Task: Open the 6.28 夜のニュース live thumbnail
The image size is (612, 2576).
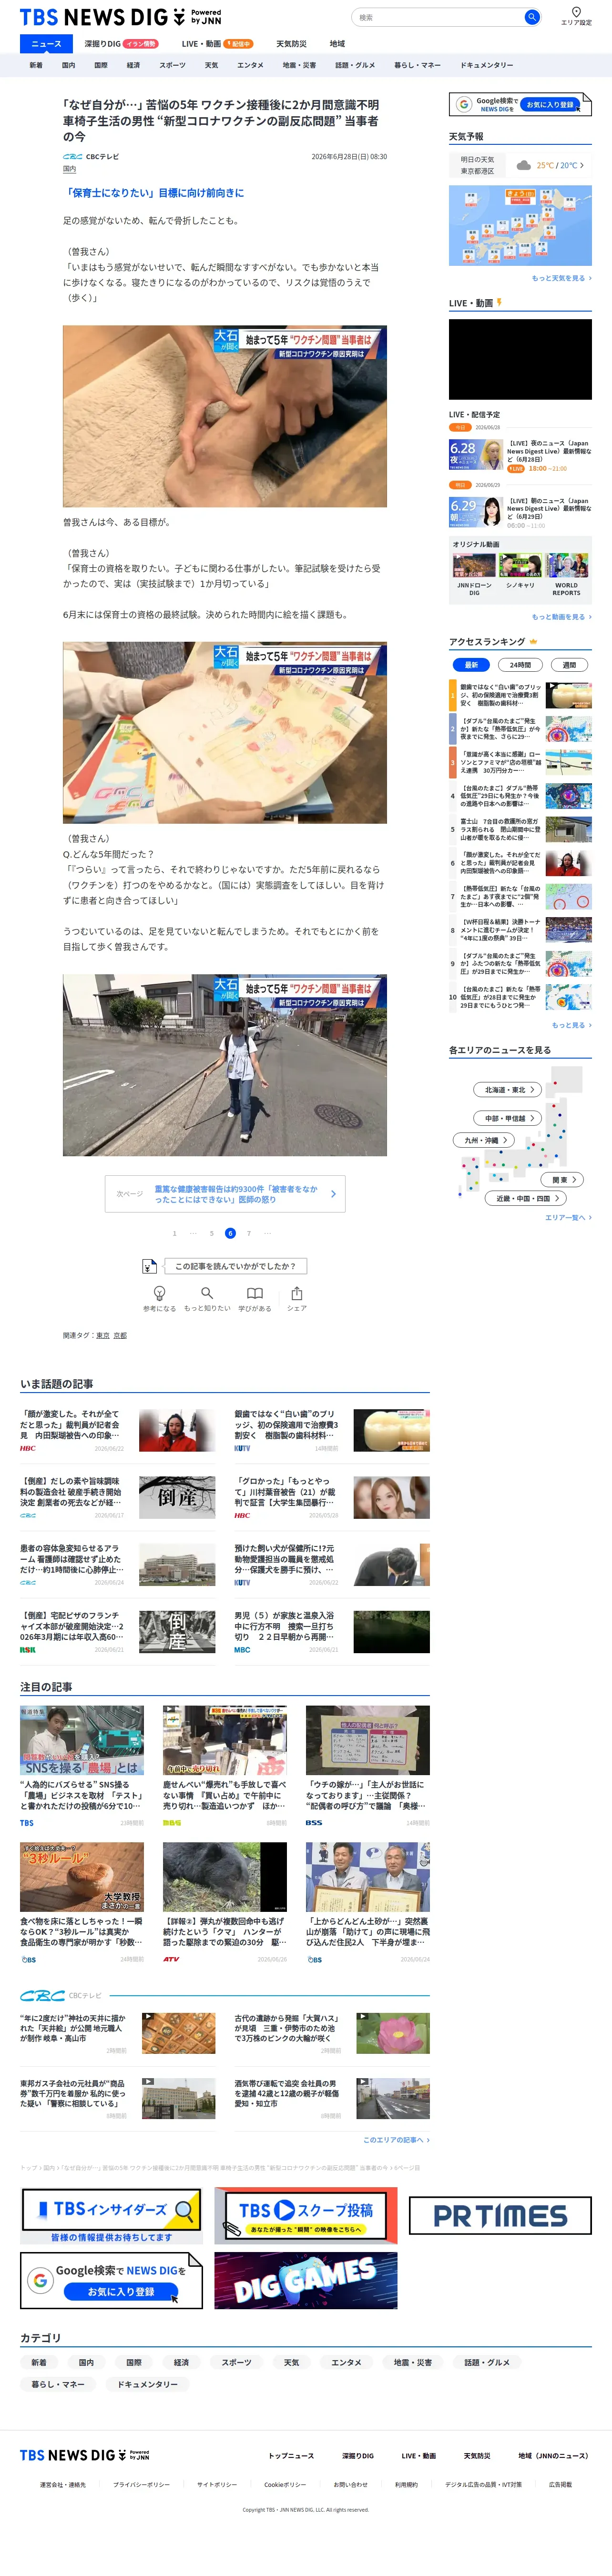Action: tap(475, 454)
